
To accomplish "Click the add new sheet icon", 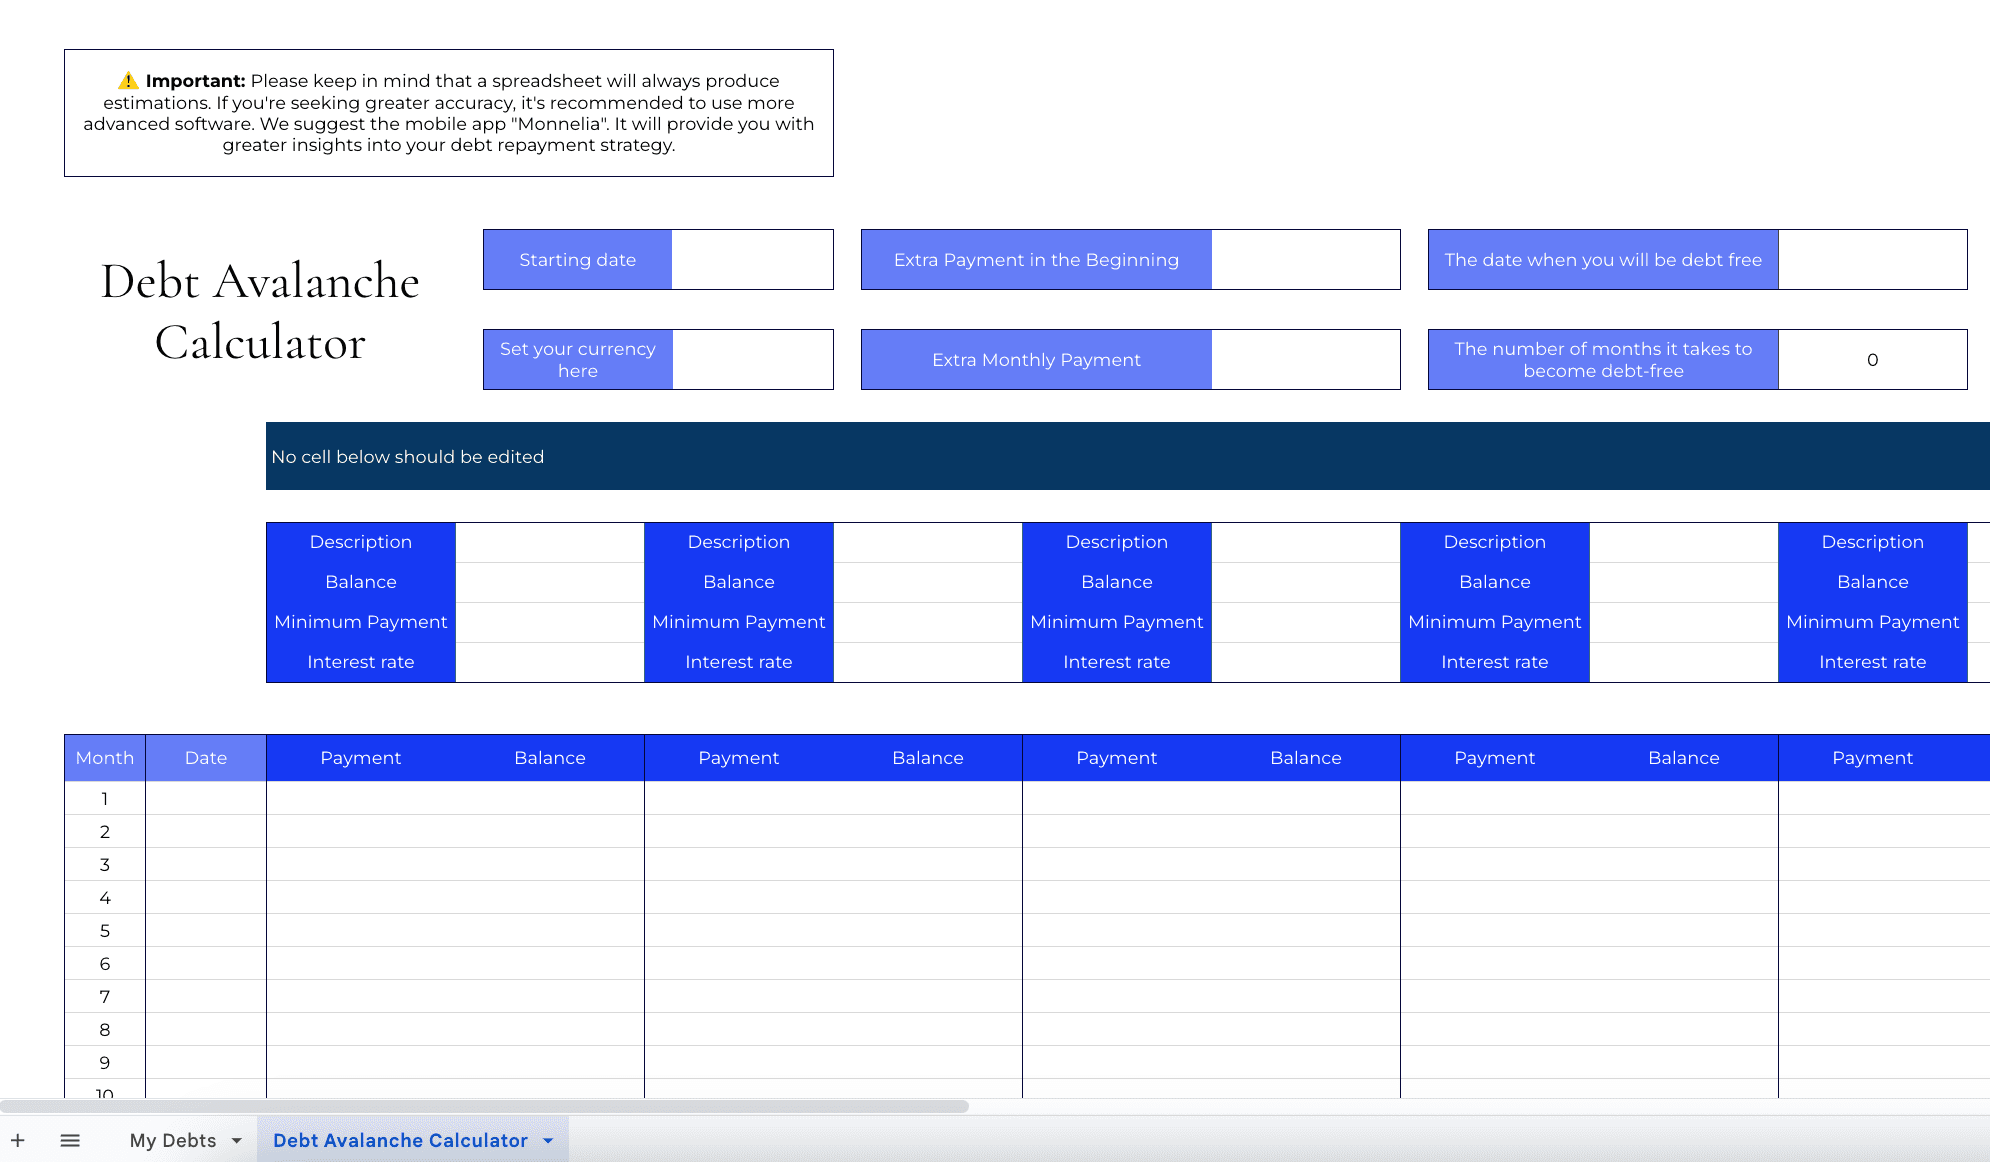I will (x=19, y=1140).
